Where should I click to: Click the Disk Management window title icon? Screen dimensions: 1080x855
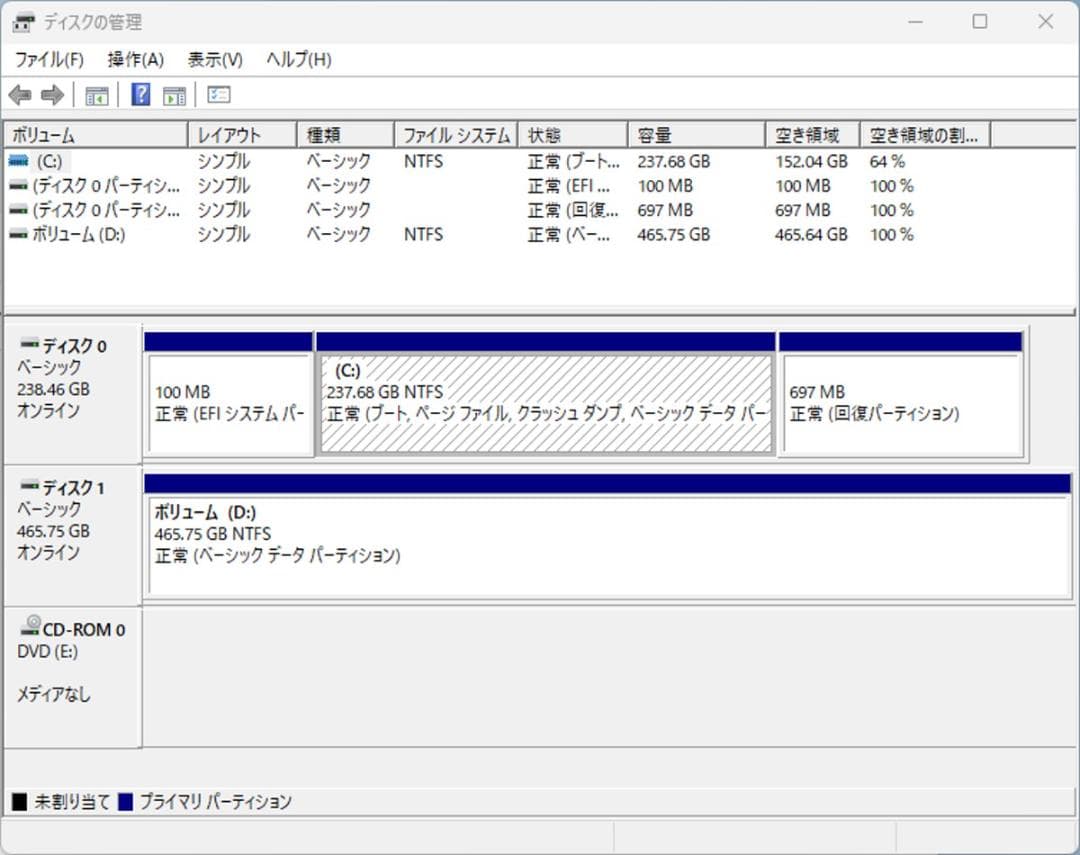[22, 21]
